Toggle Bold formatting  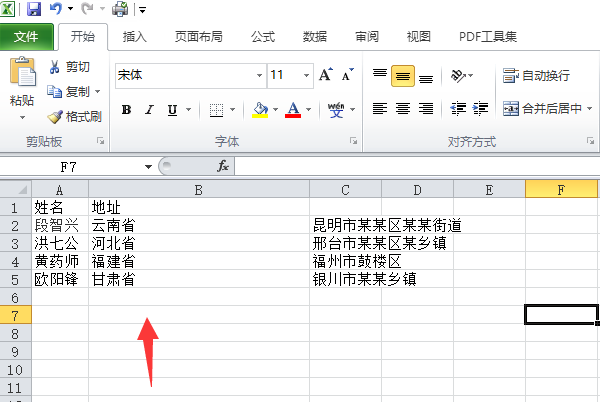click(x=126, y=110)
